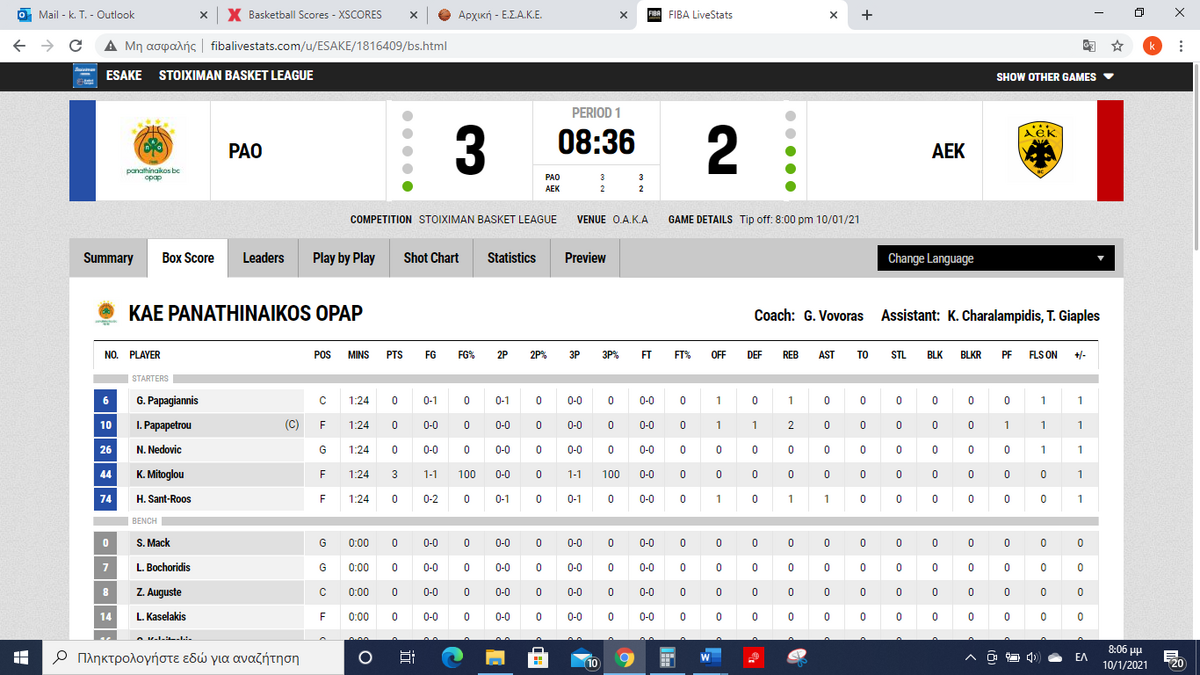1200x675 pixels.
Task: Open Microsoft Store from the taskbar
Action: [x=538, y=657]
